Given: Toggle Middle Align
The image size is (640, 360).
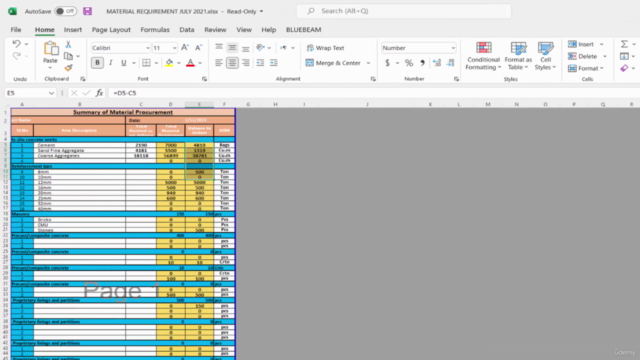Looking at the screenshot, I should [x=232, y=48].
